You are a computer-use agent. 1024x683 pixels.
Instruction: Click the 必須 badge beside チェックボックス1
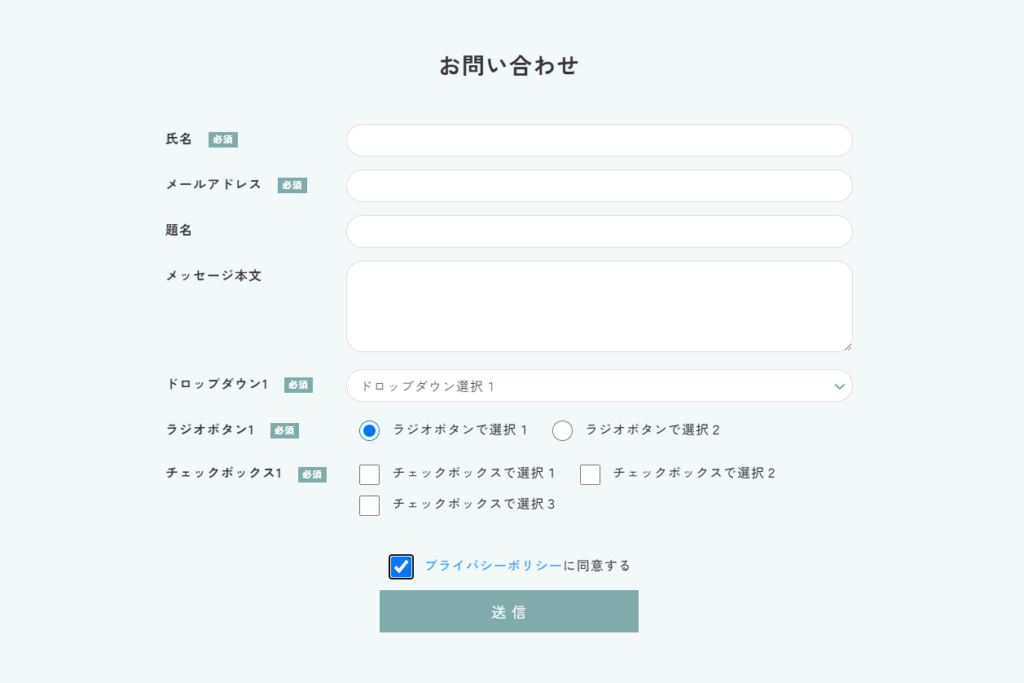312,474
